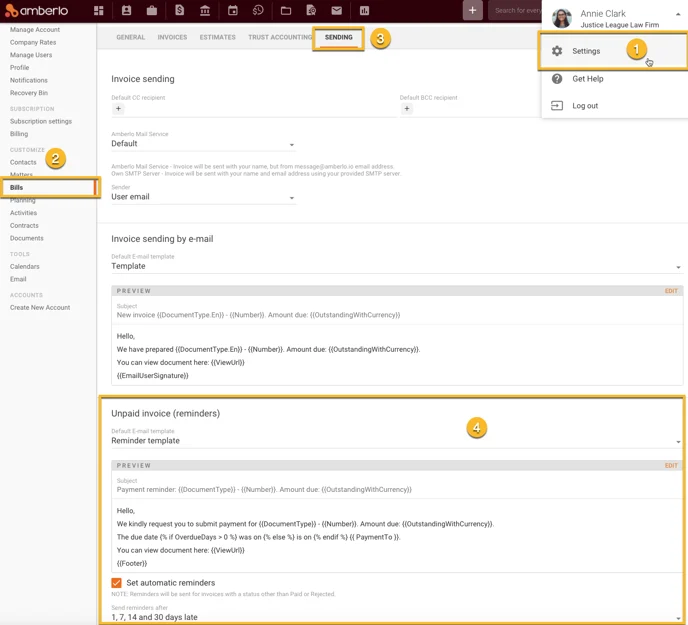Click the plus quick-add button
Screen dimensions: 688x625
[473, 11]
